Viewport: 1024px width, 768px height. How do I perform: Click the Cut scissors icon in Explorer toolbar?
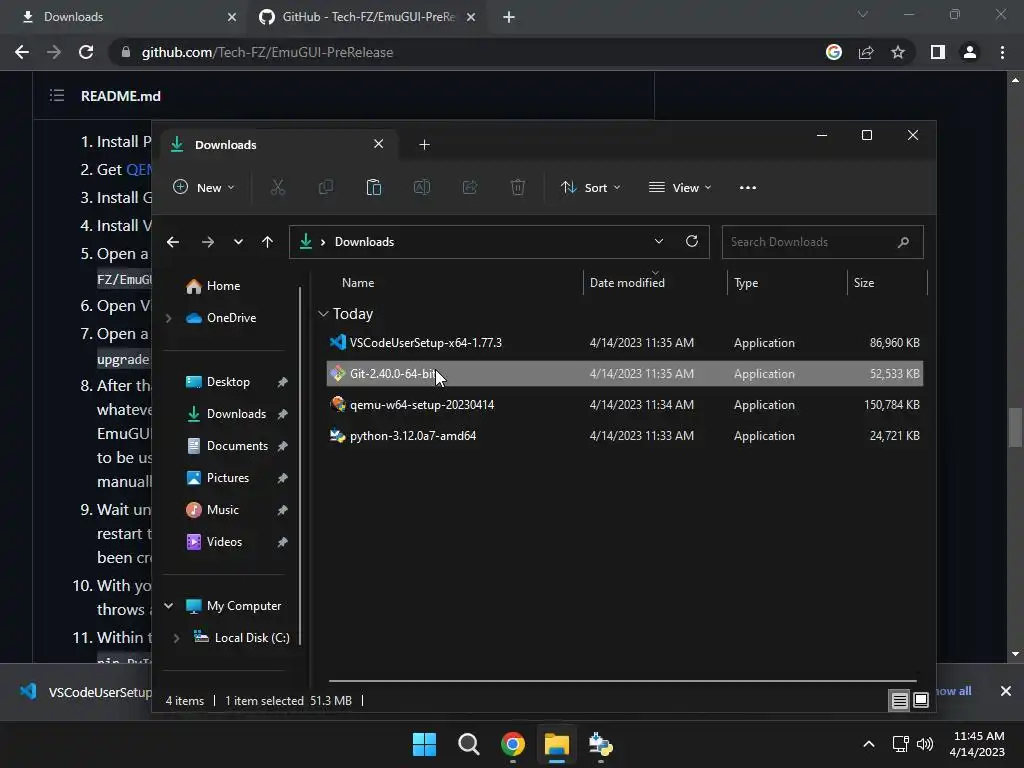pos(278,187)
